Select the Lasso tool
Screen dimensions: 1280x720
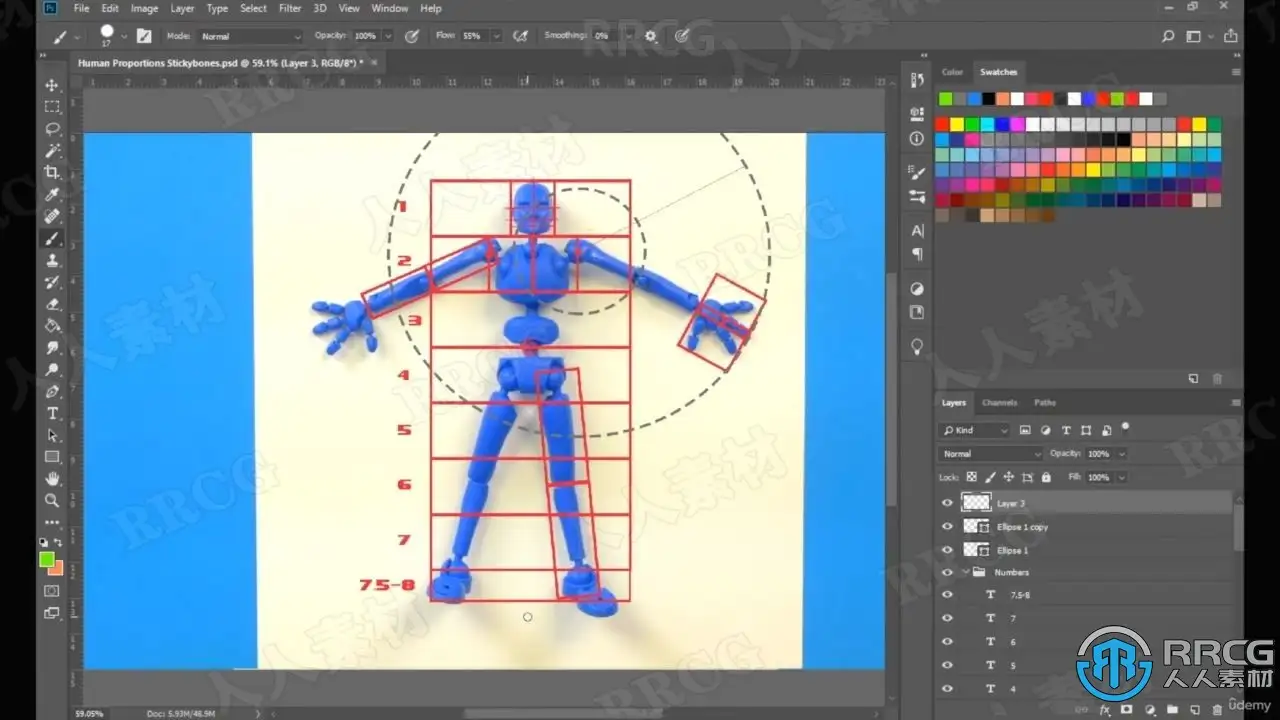tap(52, 129)
